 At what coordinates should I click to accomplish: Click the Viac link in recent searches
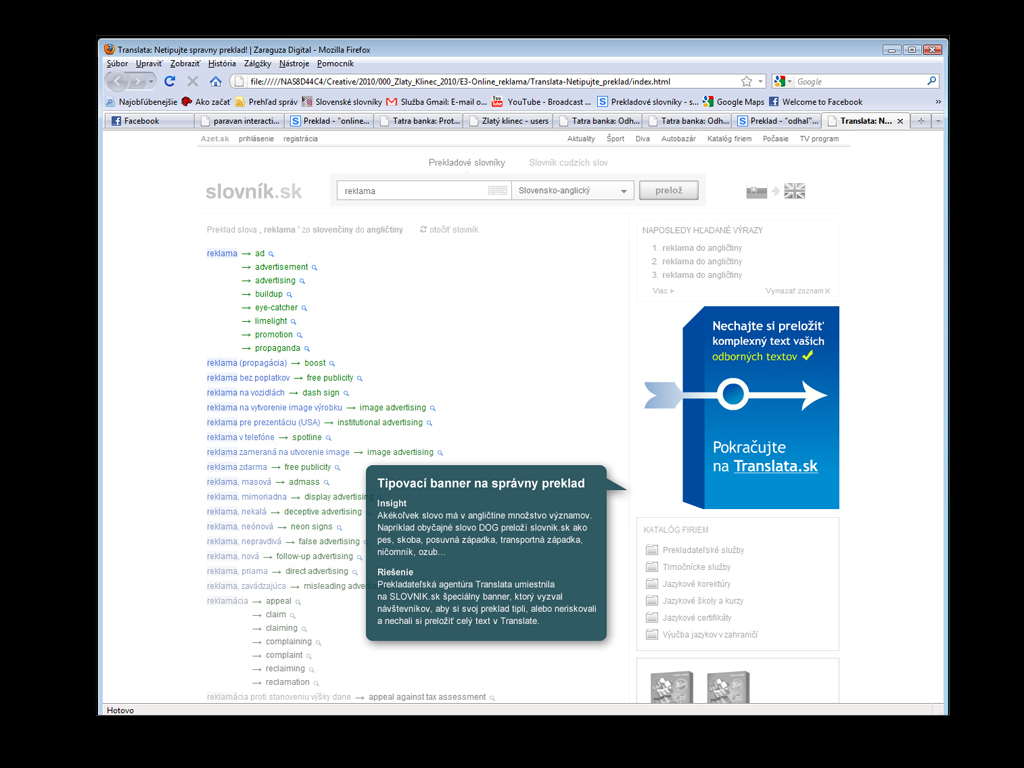663,291
